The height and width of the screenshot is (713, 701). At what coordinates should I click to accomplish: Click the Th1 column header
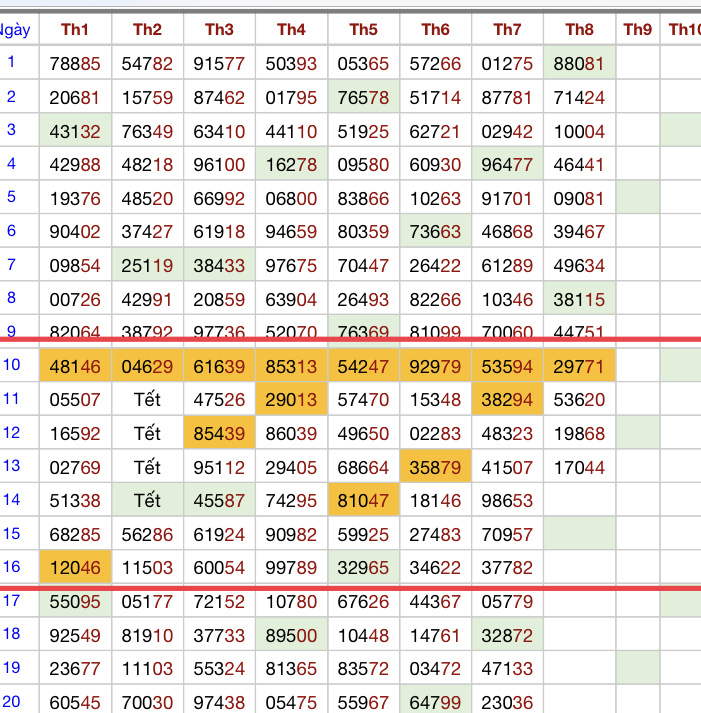pyautogui.click(x=75, y=30)
